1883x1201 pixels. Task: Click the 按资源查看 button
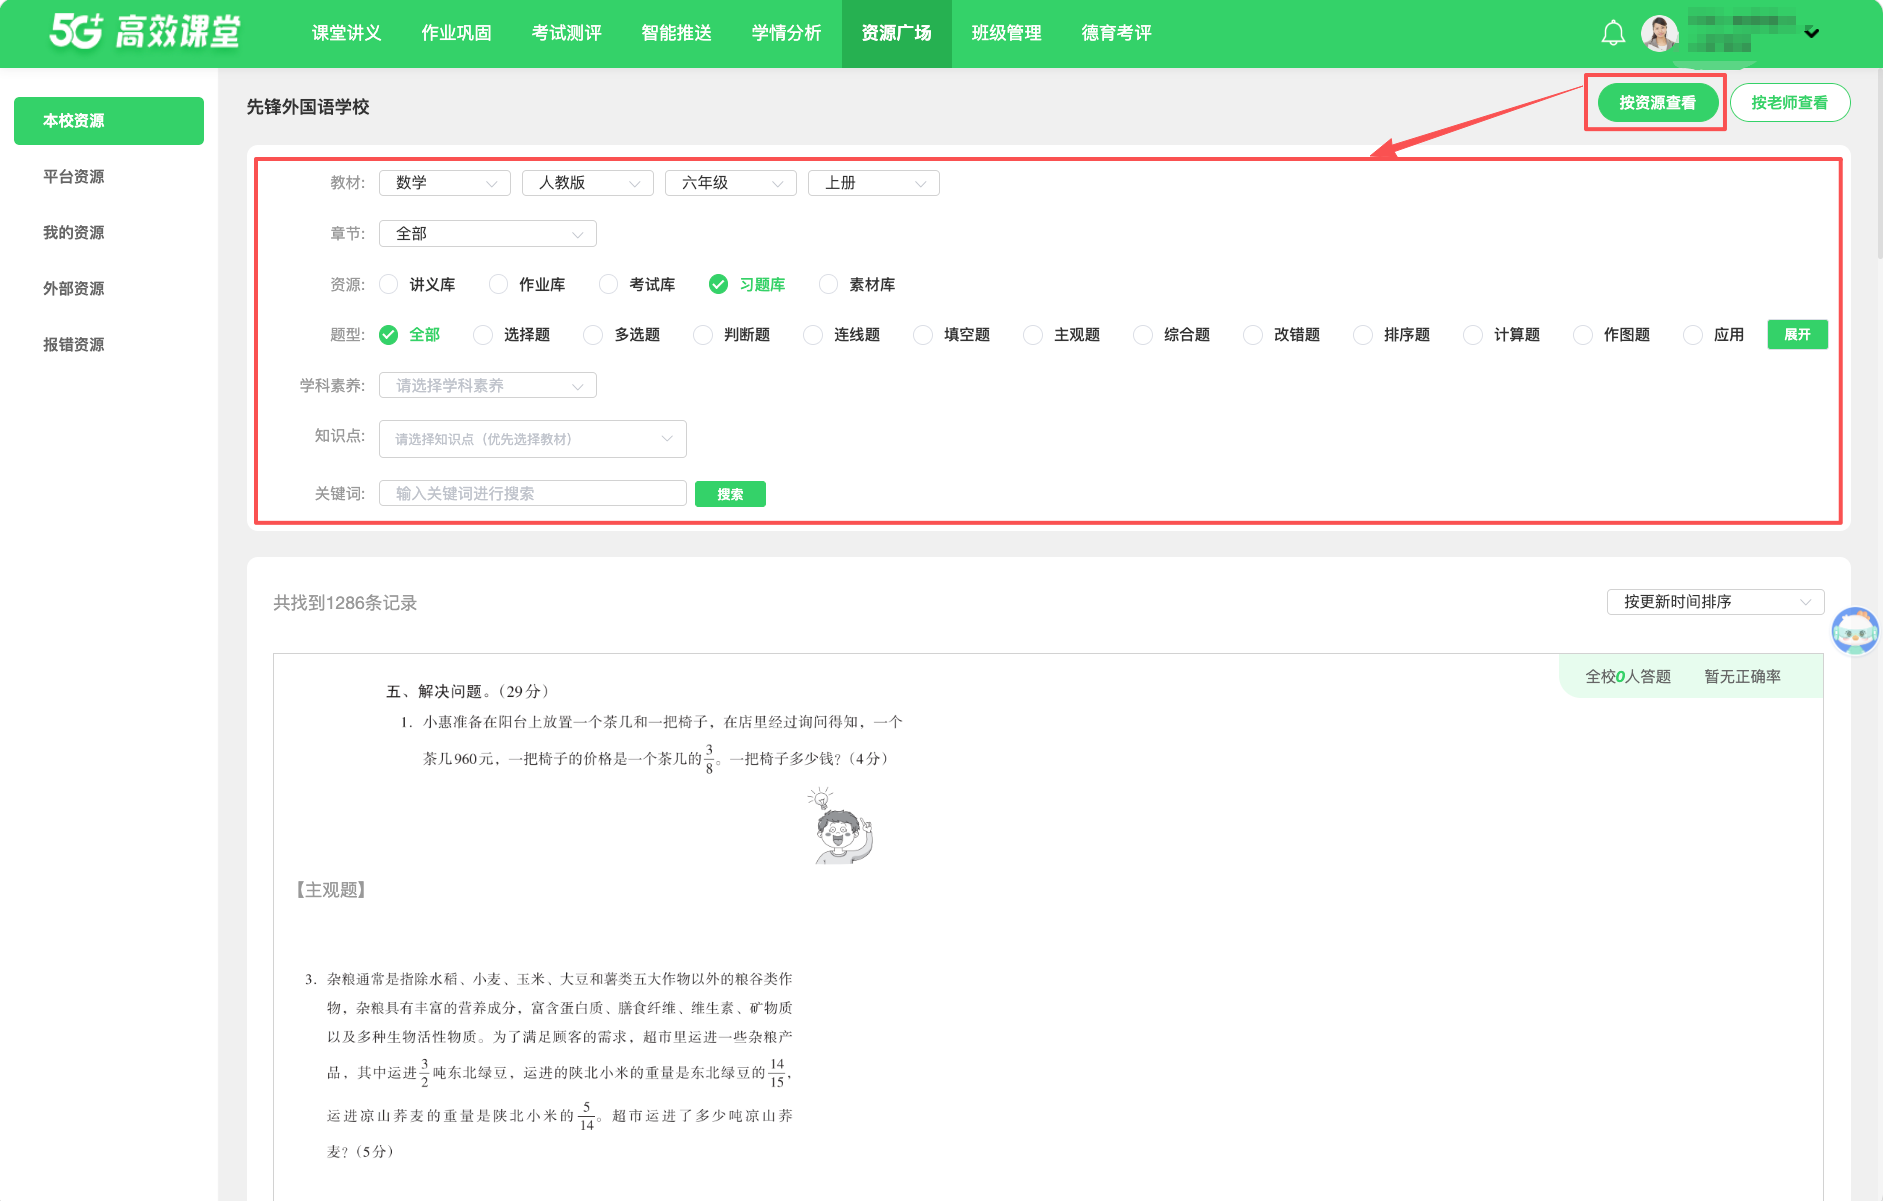(1658, 103)
